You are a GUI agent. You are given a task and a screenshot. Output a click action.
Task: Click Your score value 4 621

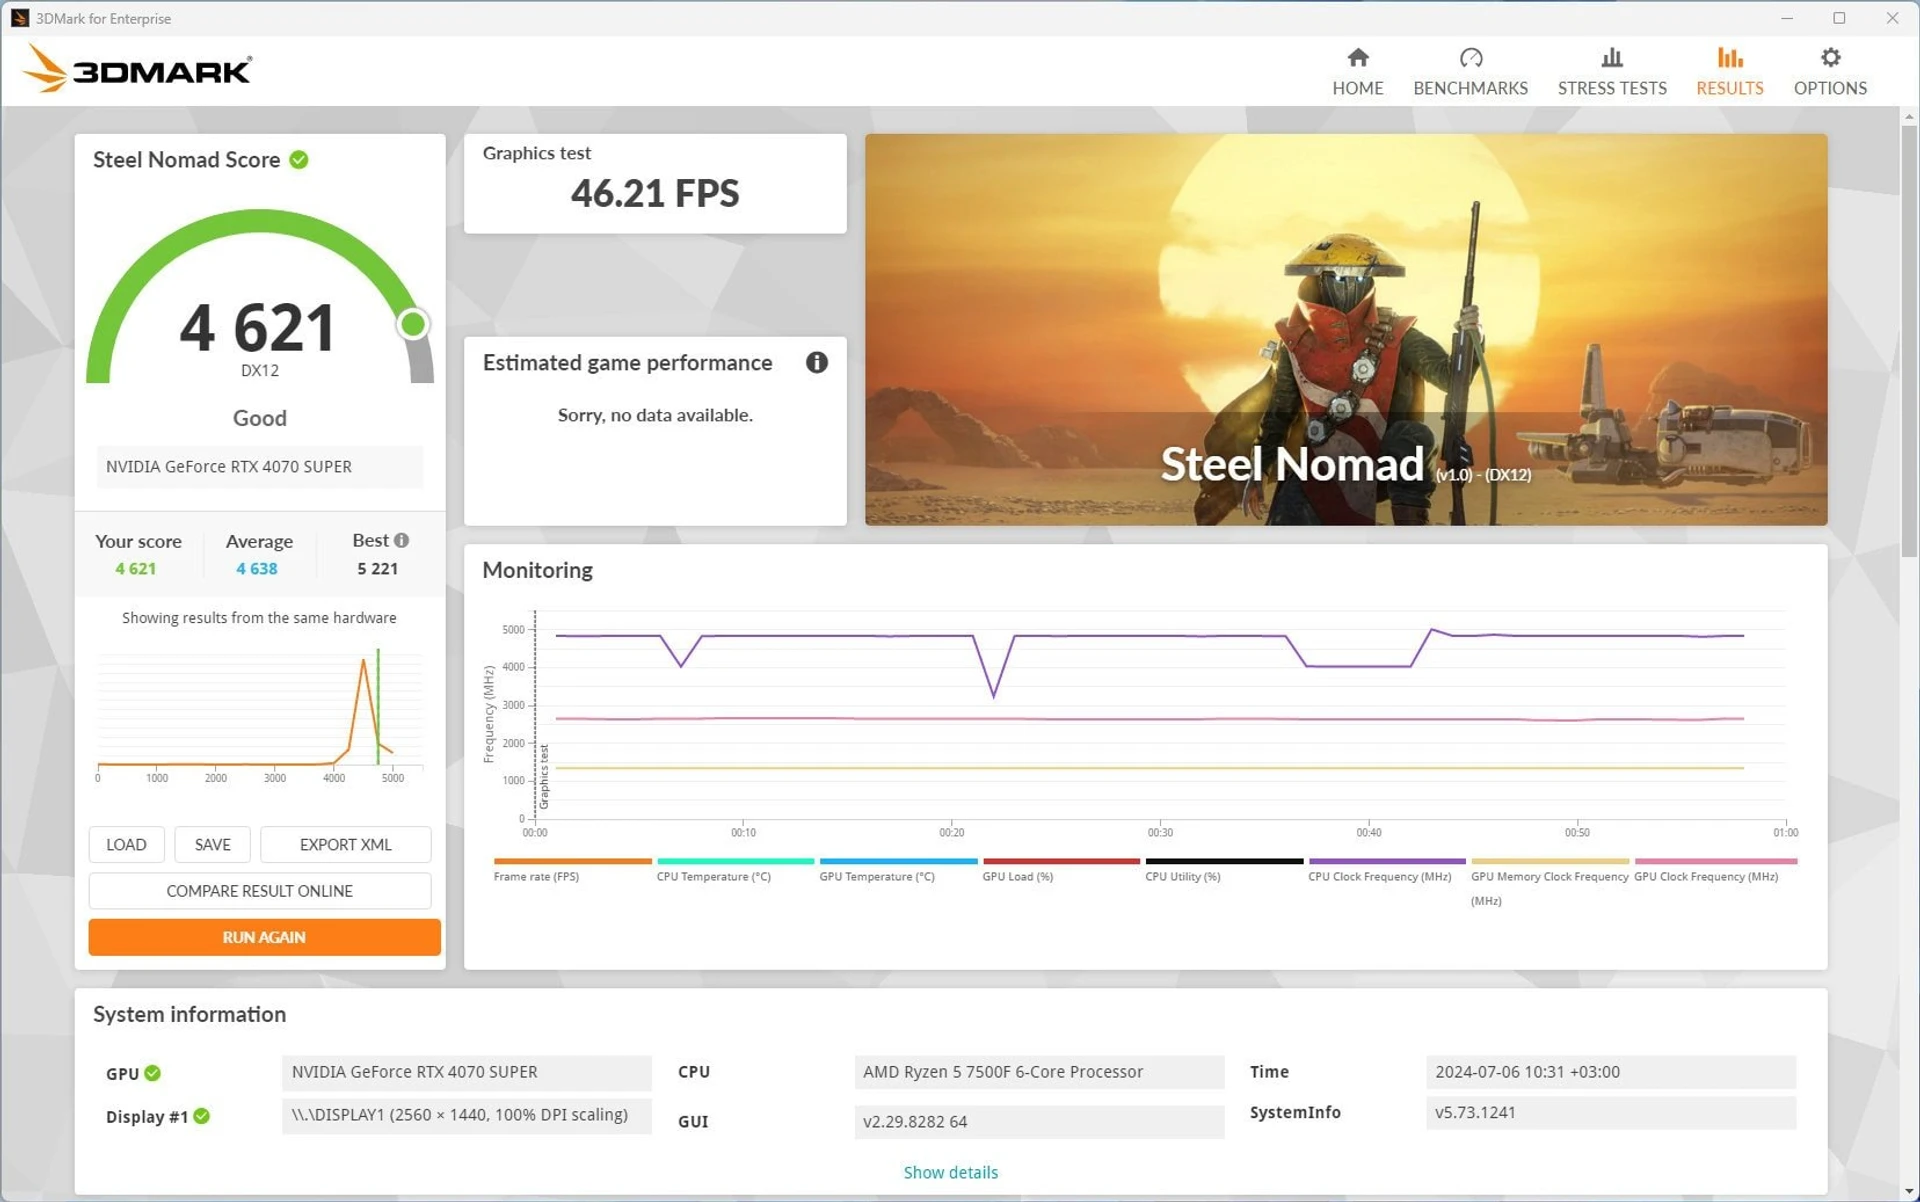(x=135, y=568)
